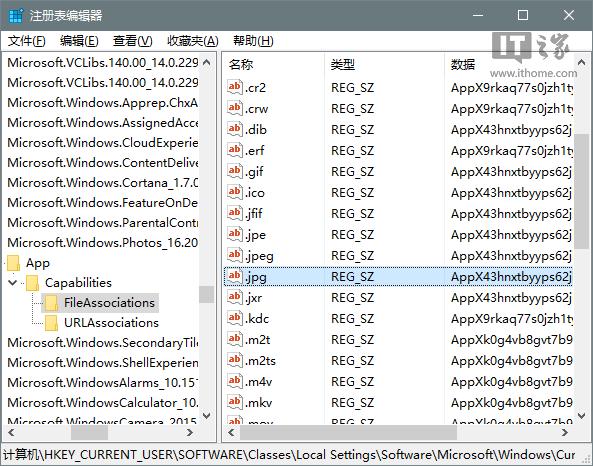Click the values pane vertical scrollbar thumb
Screen dimensions: 593x466
(581, 191)
